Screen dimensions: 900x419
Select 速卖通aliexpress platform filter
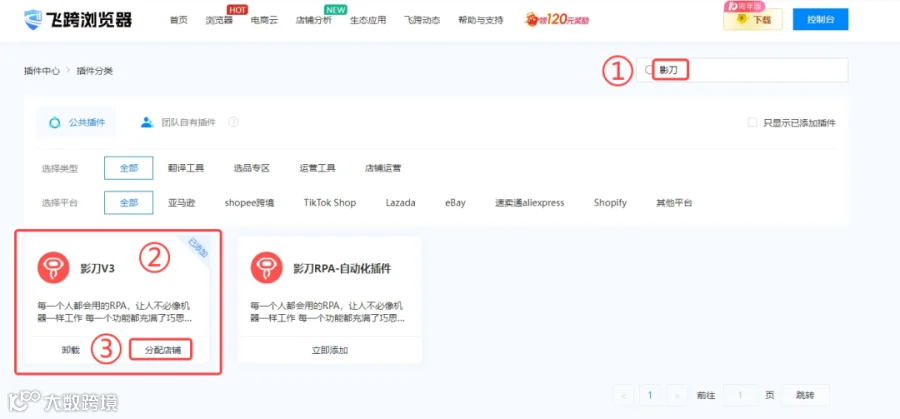pyautogui.click(x=530, y=203)
